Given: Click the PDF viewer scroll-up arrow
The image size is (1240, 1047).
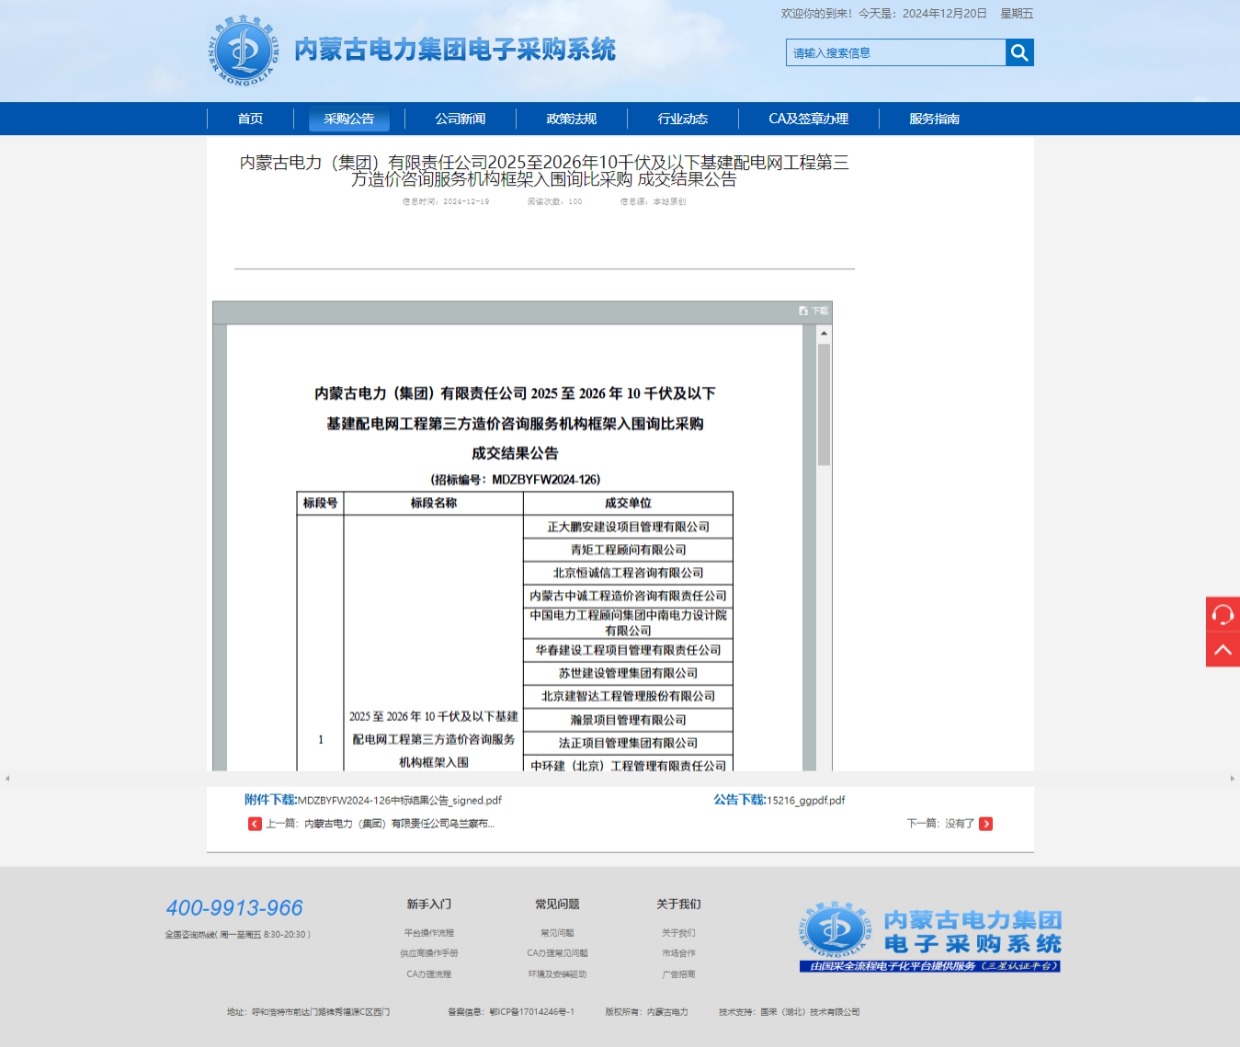Looking at the screenshot, I should (x=824, y=334).
